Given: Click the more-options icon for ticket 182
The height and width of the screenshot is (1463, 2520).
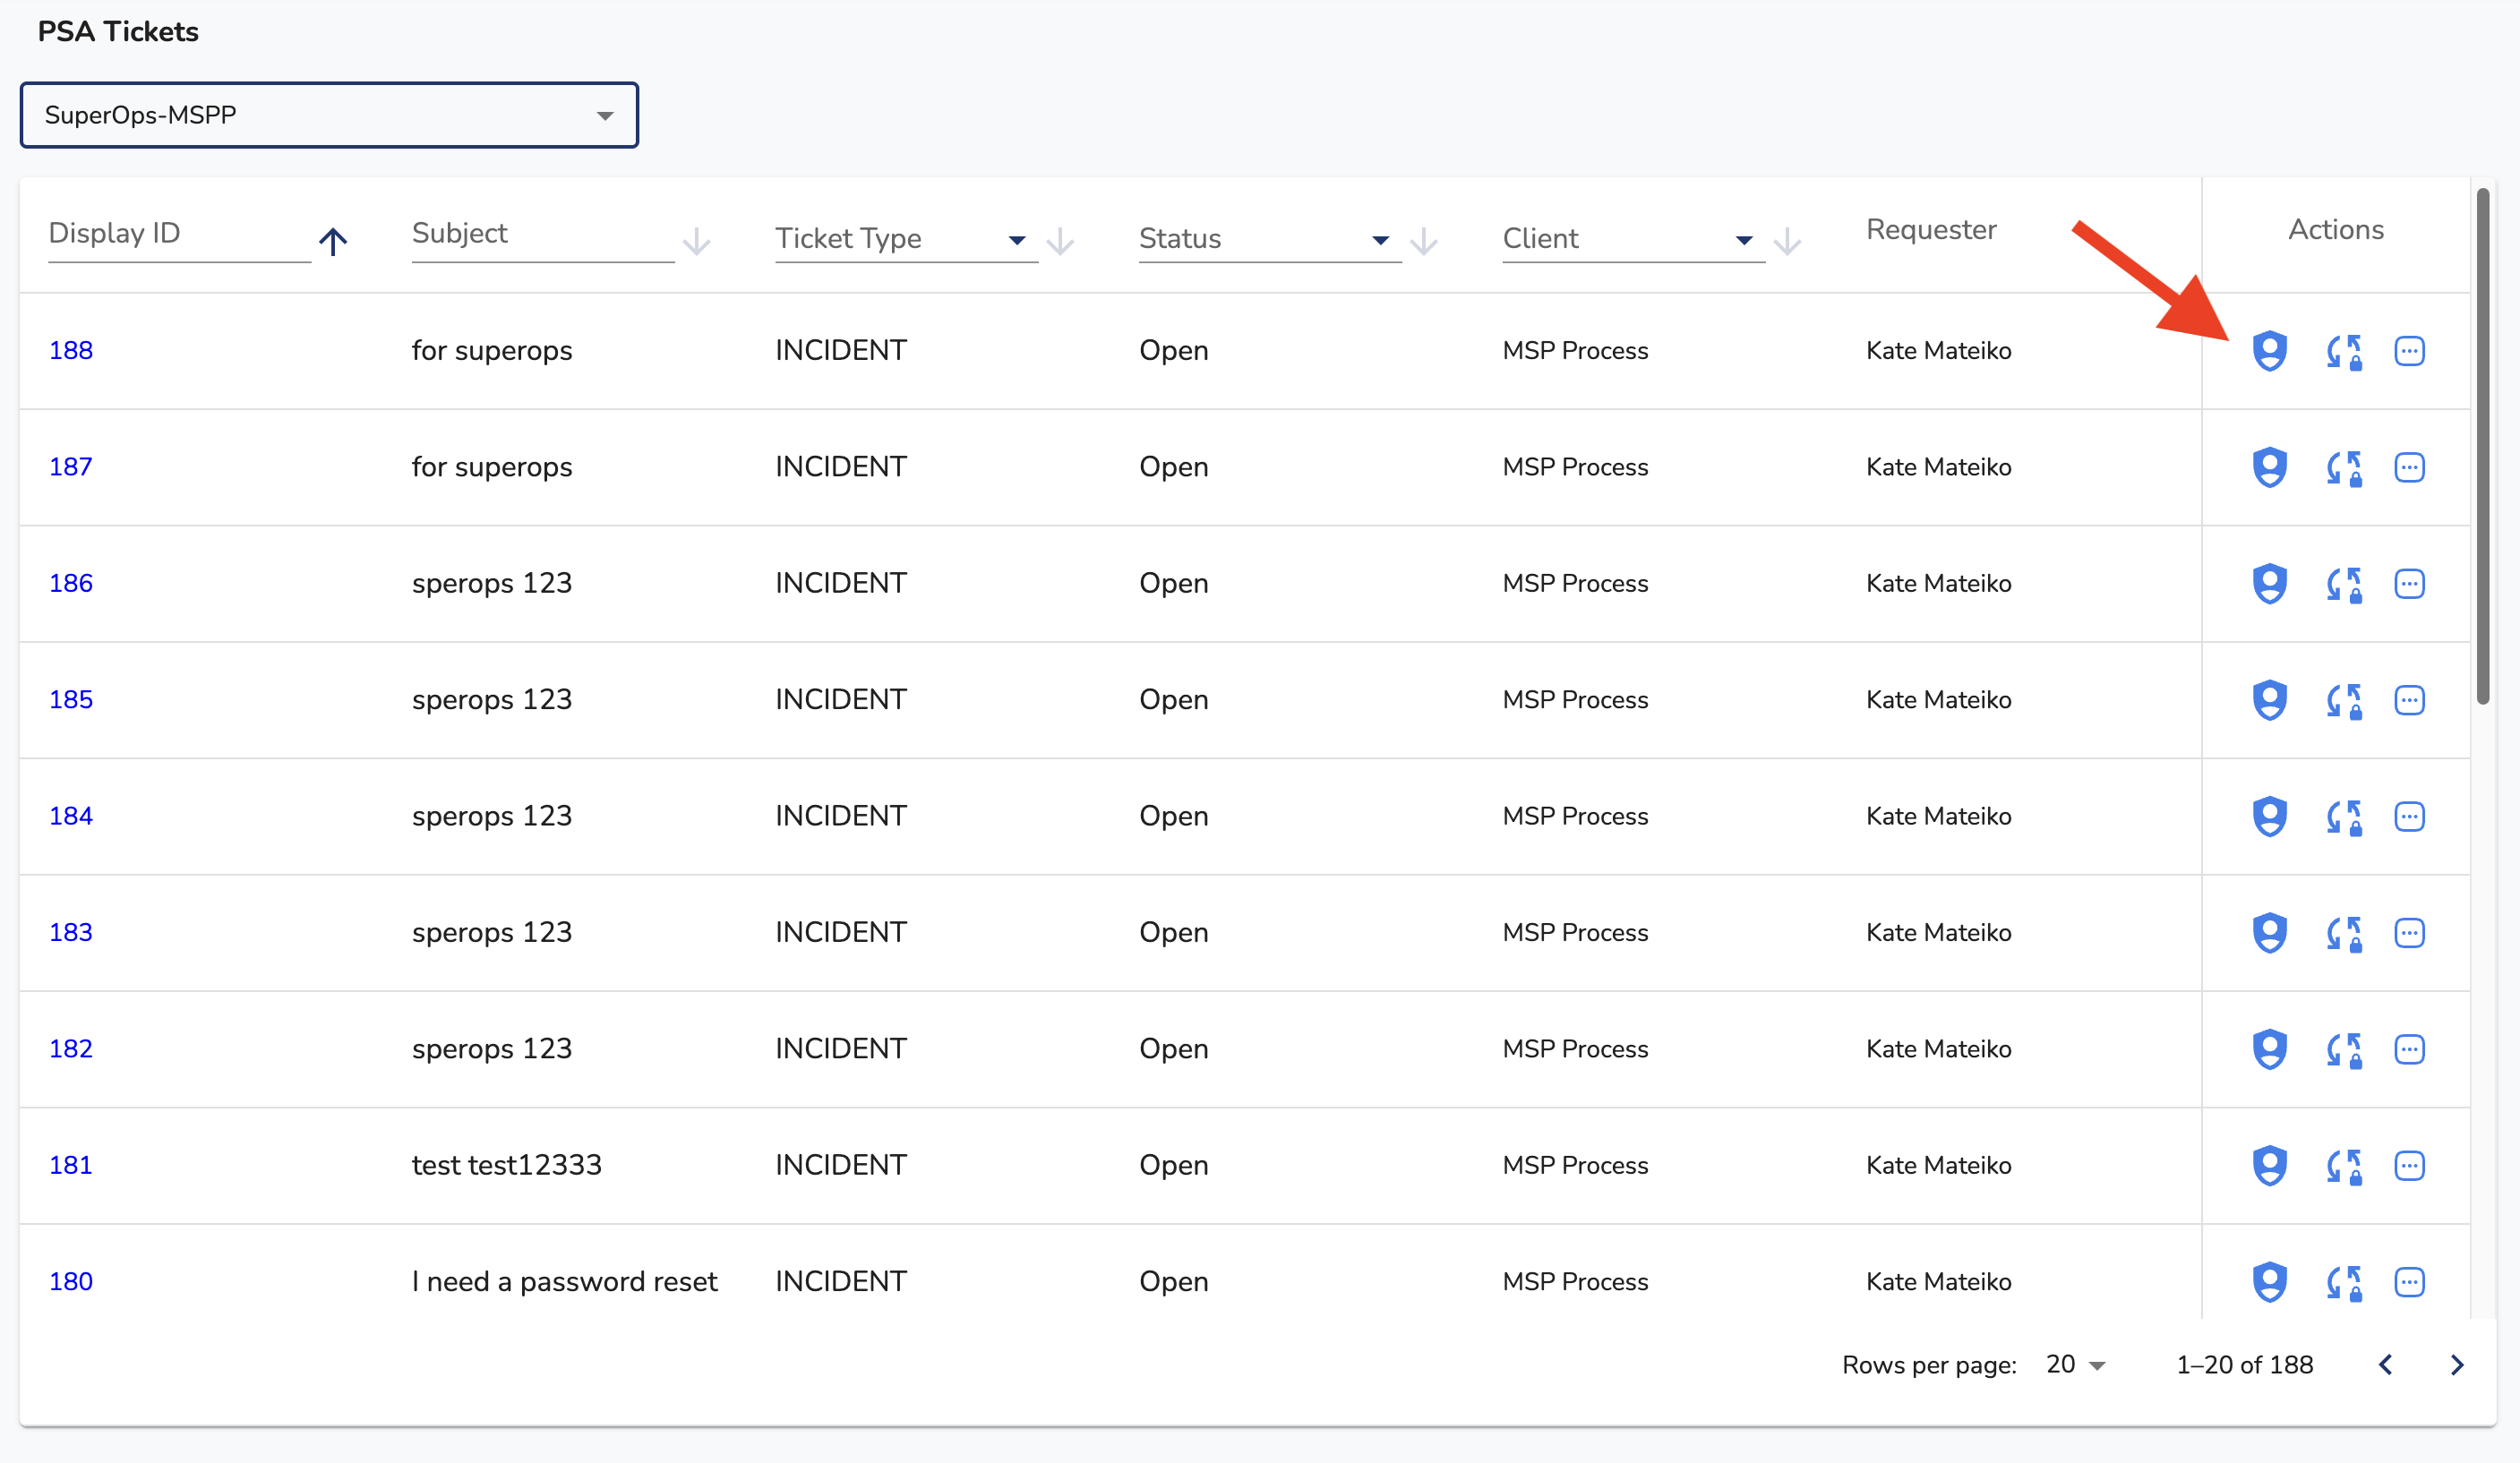Looking at the screenshot, I should [x=2409, y=1050].
